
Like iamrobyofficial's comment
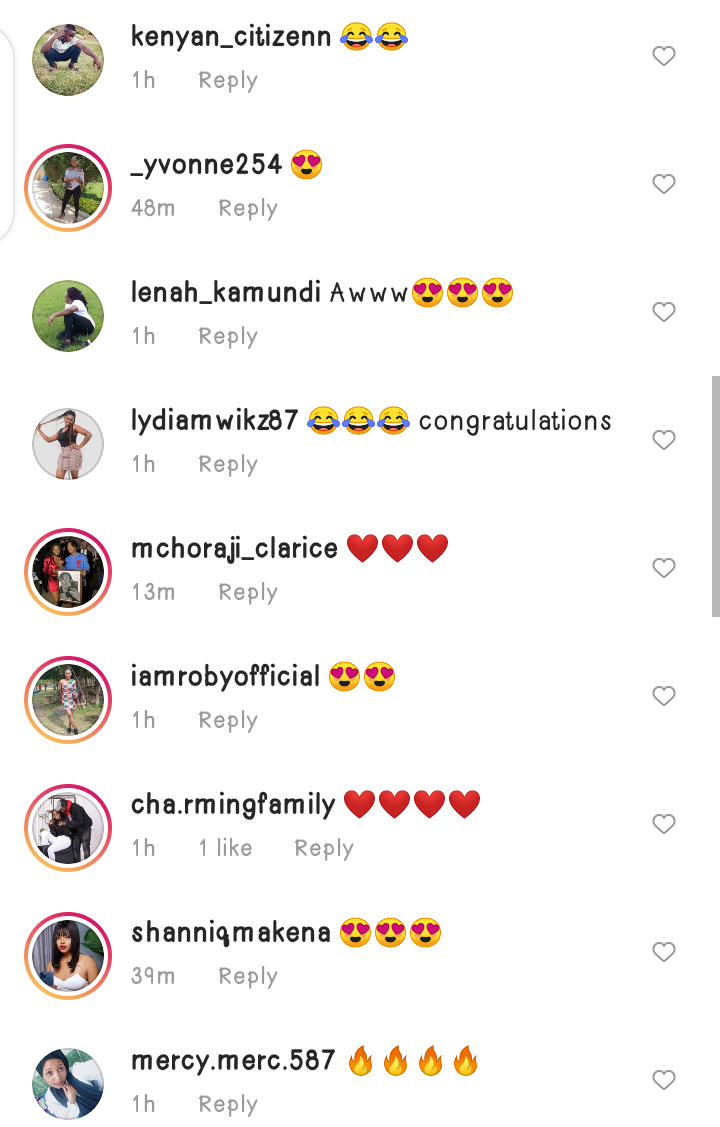pos(663,696)
